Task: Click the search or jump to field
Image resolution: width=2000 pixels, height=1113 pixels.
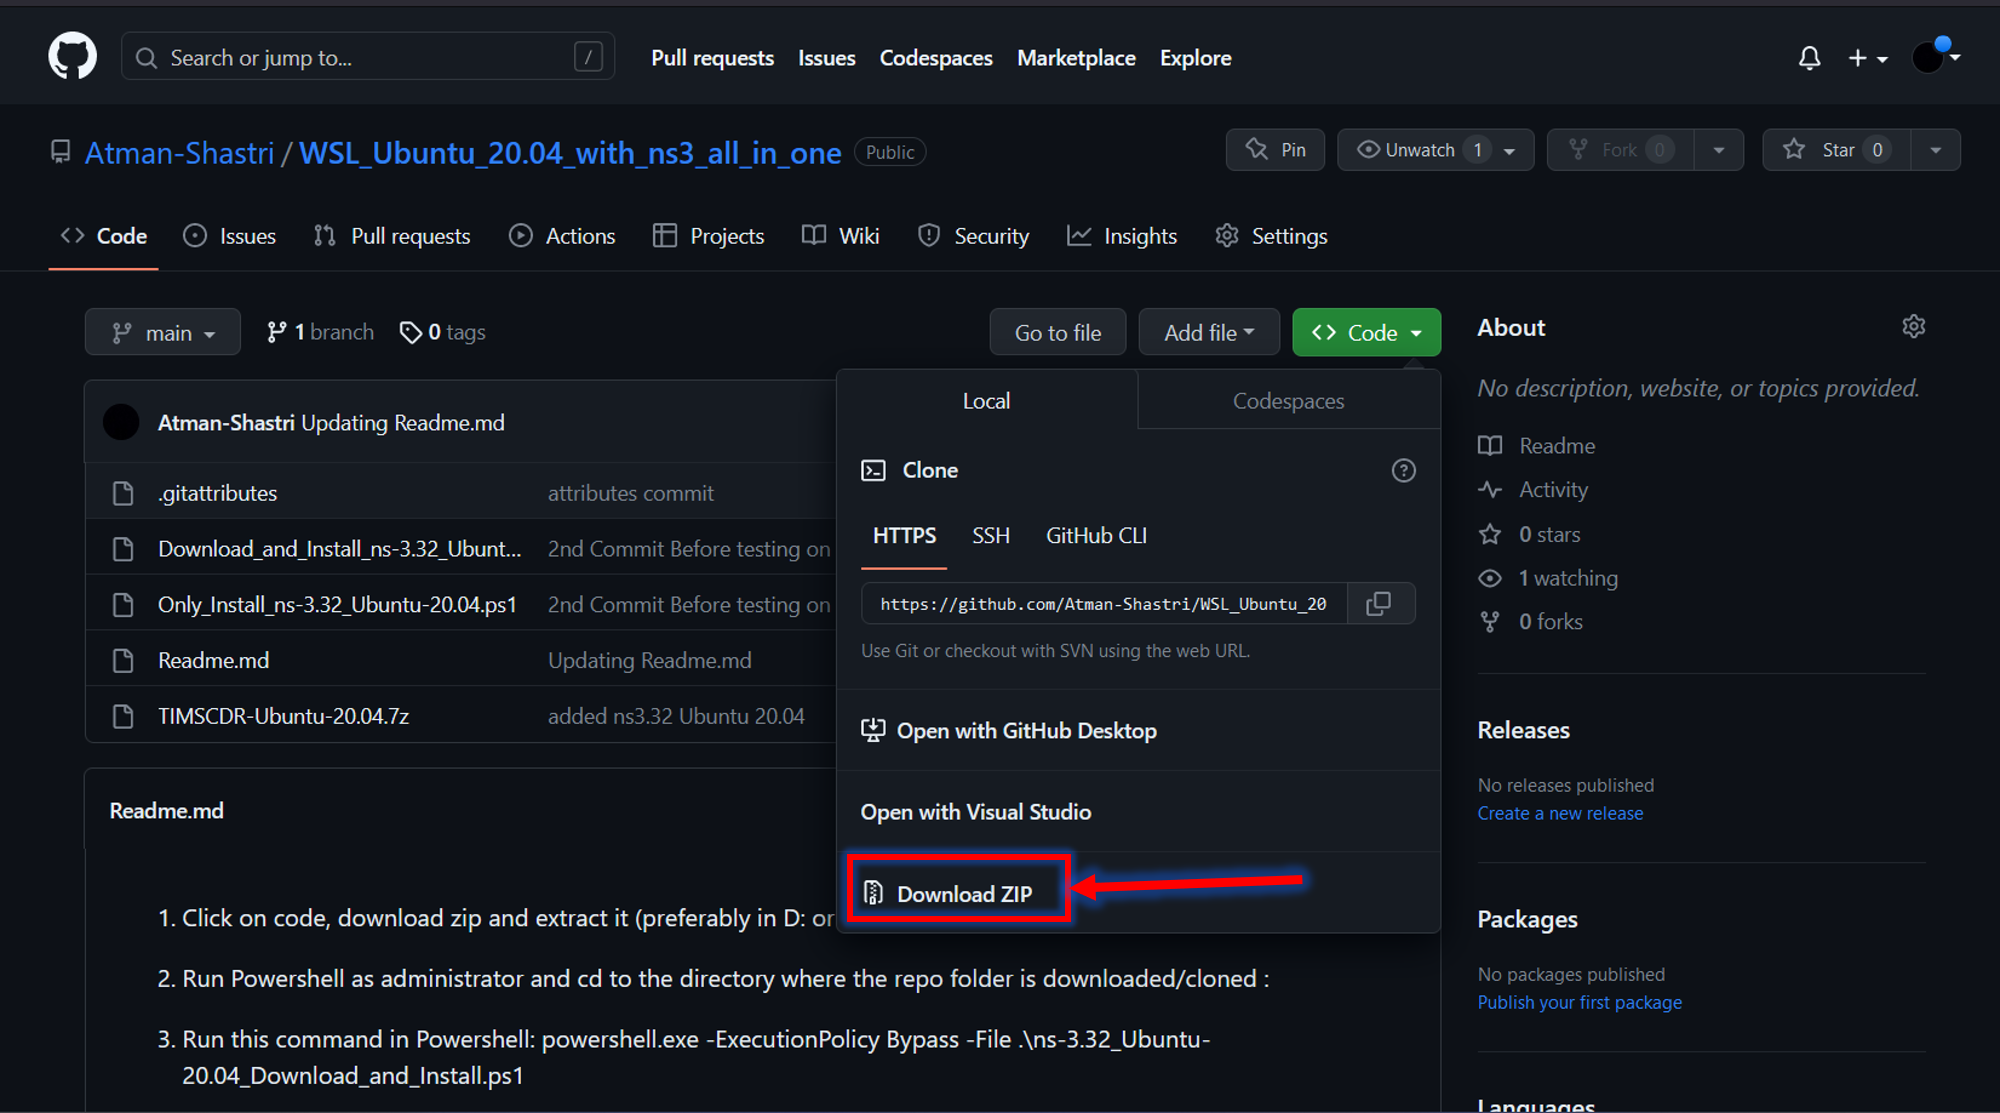Action: [367, 57]
